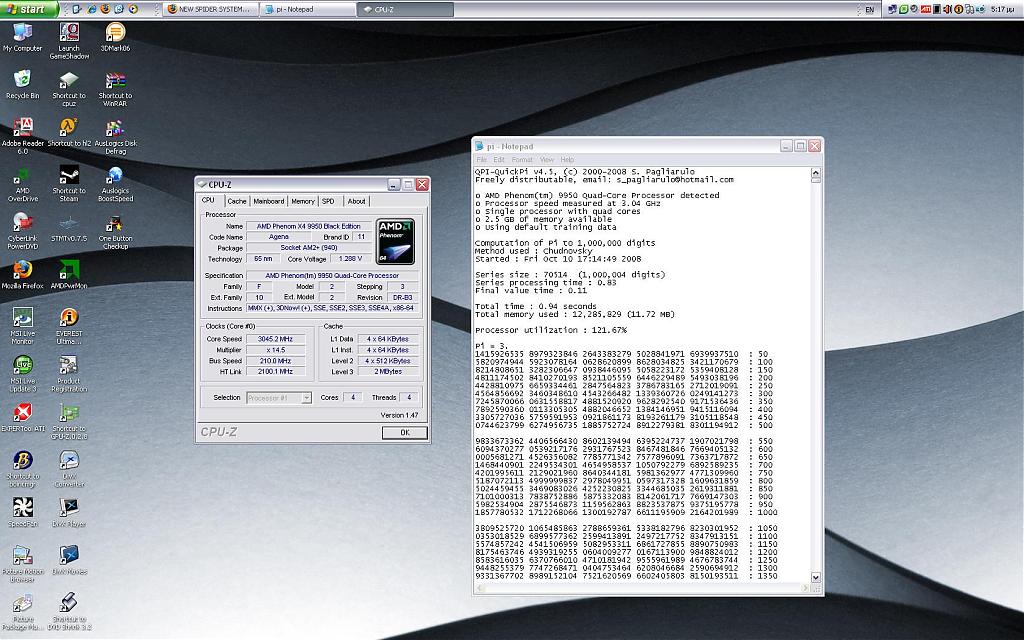Viewport: 1024px width, 640px height.
Task: Select the Shortcut to GPU-Z icon
Action: [69, 422]
